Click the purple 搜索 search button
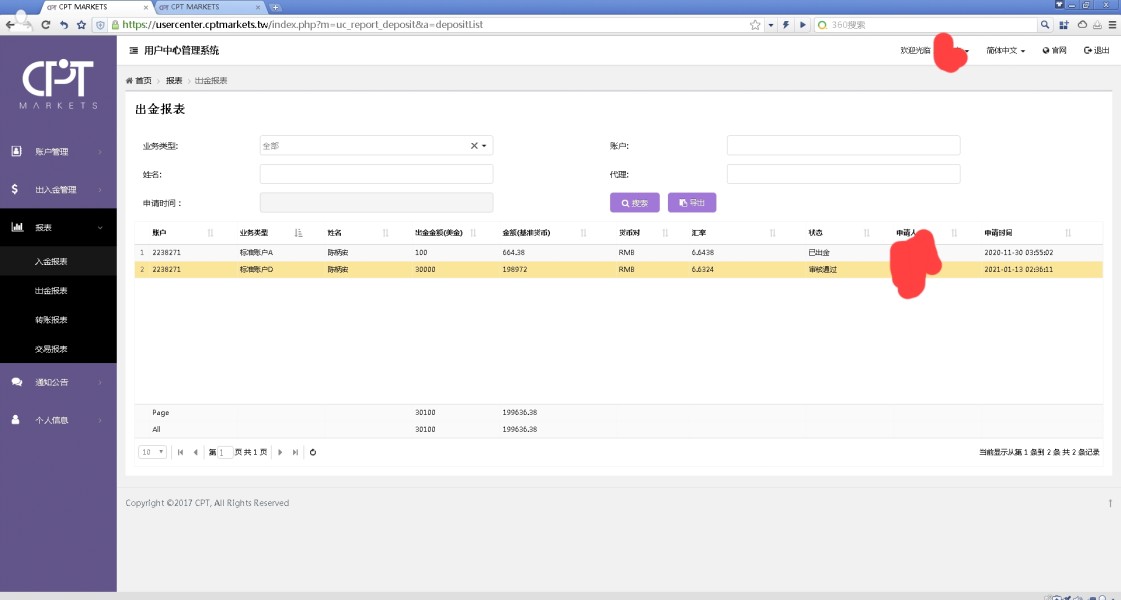Screen dimensions: 1121x600 click(635, 203)
